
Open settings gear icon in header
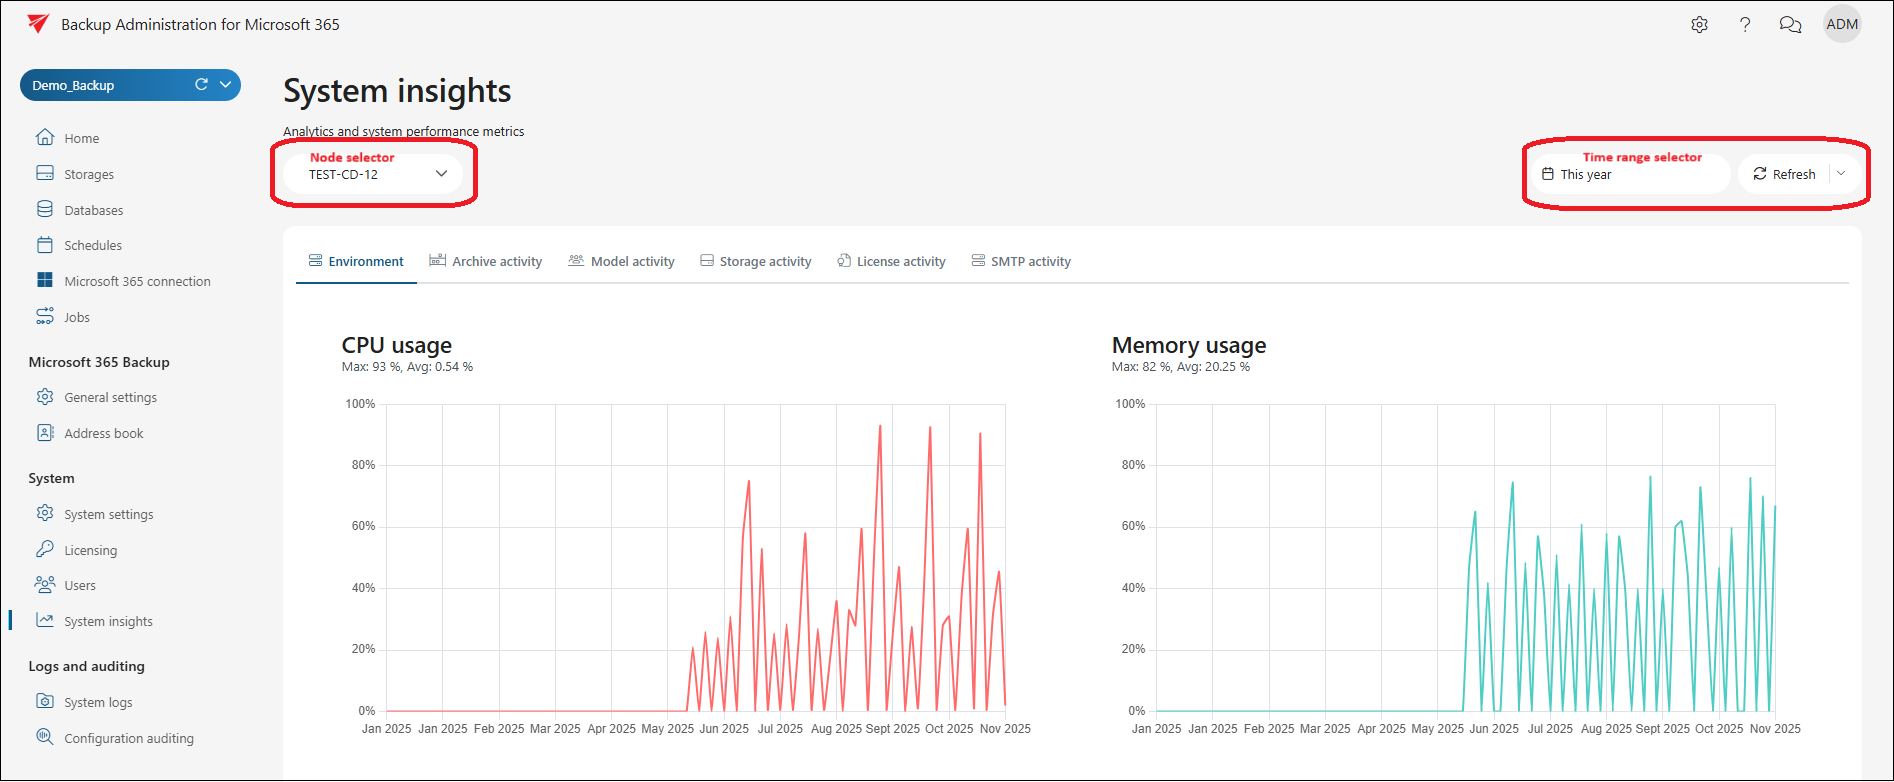click(x=1699, y=25)
